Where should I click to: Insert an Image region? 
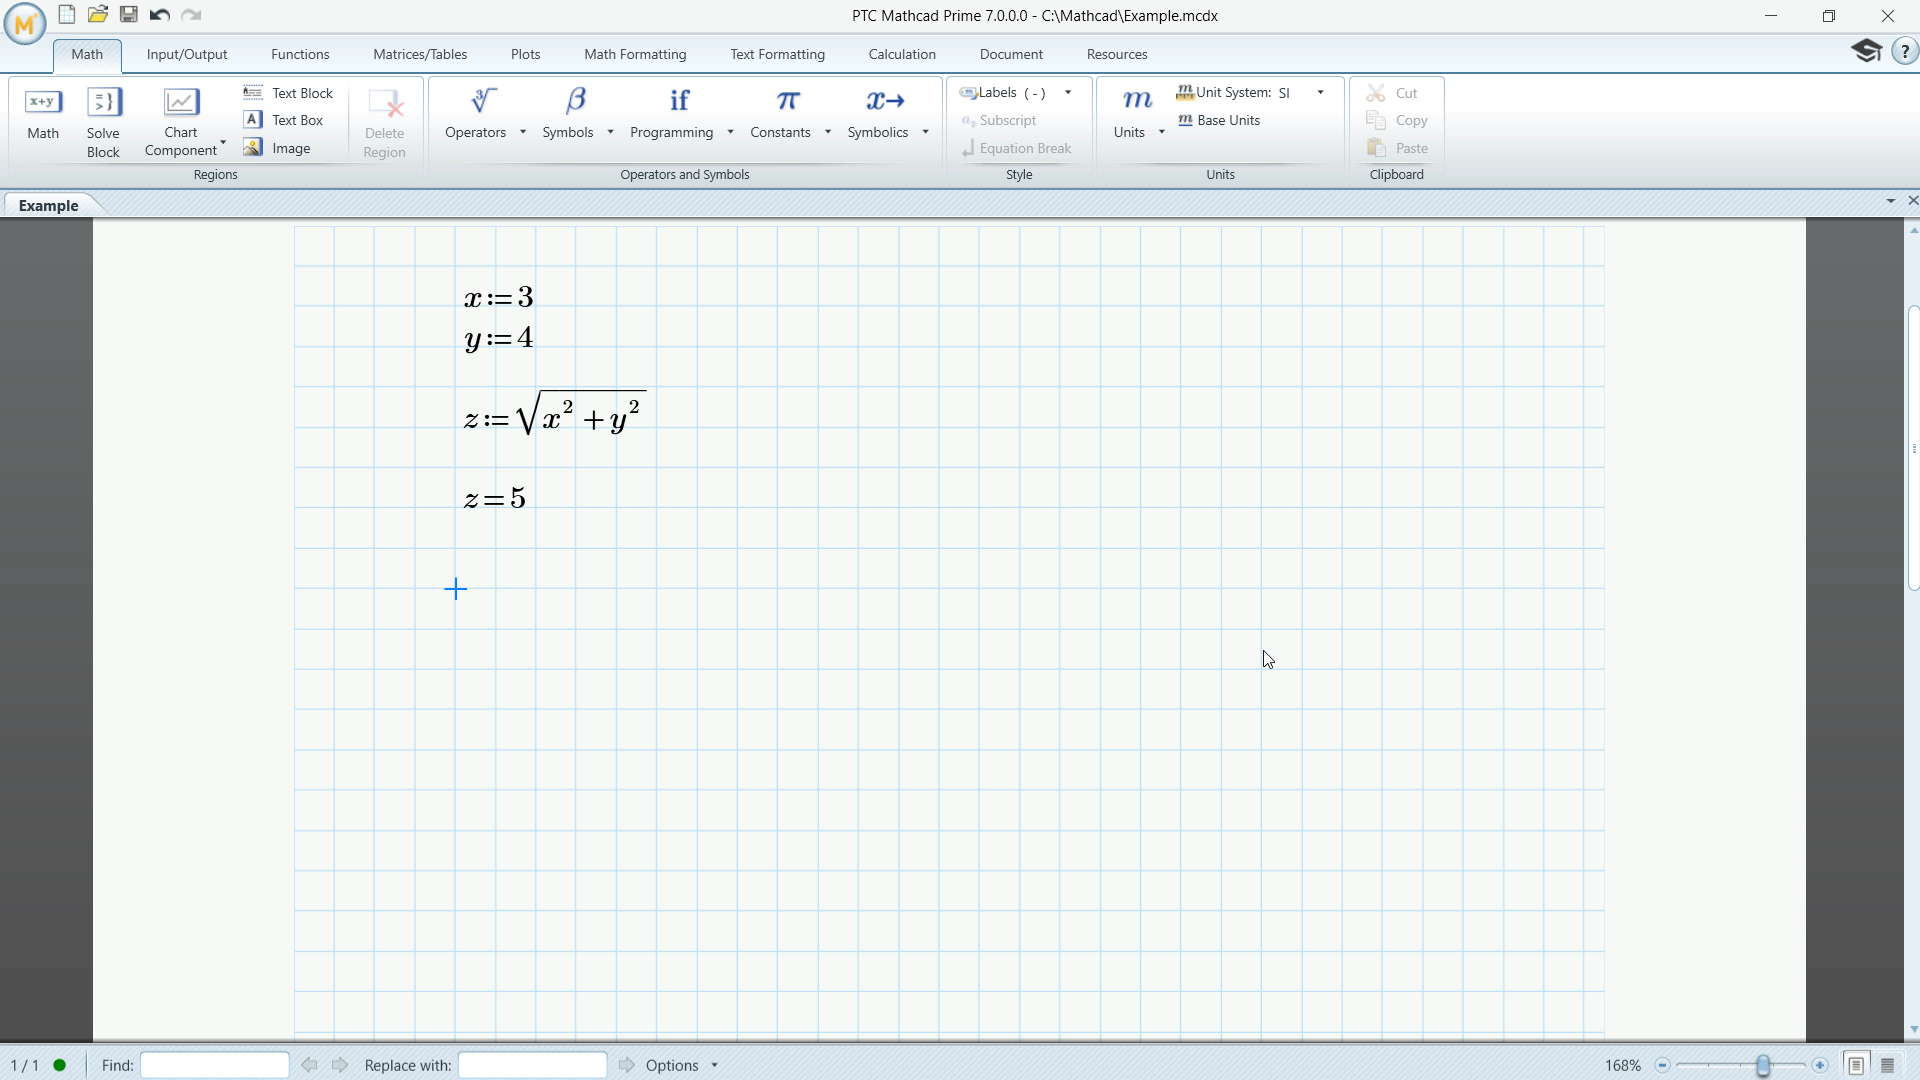290,147
